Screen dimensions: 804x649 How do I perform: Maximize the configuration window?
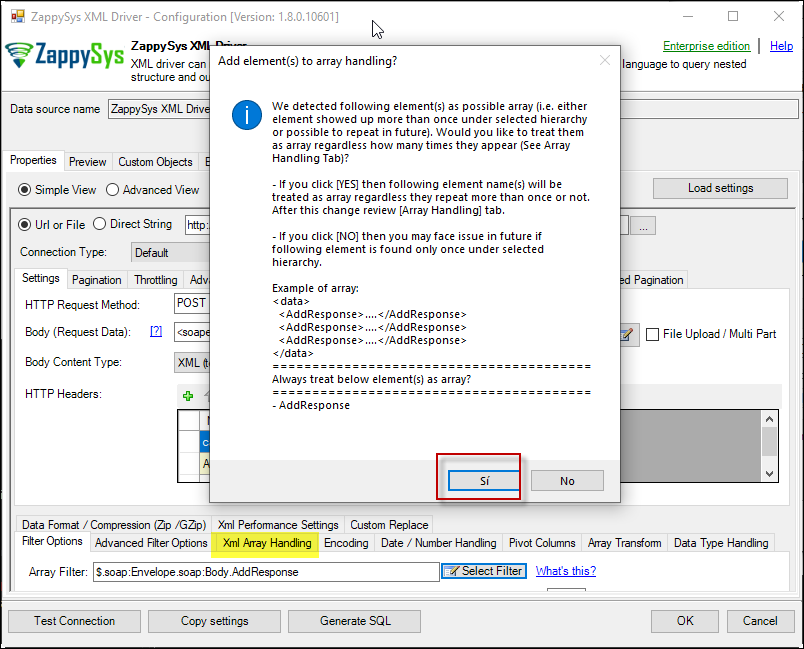[733, 16]
